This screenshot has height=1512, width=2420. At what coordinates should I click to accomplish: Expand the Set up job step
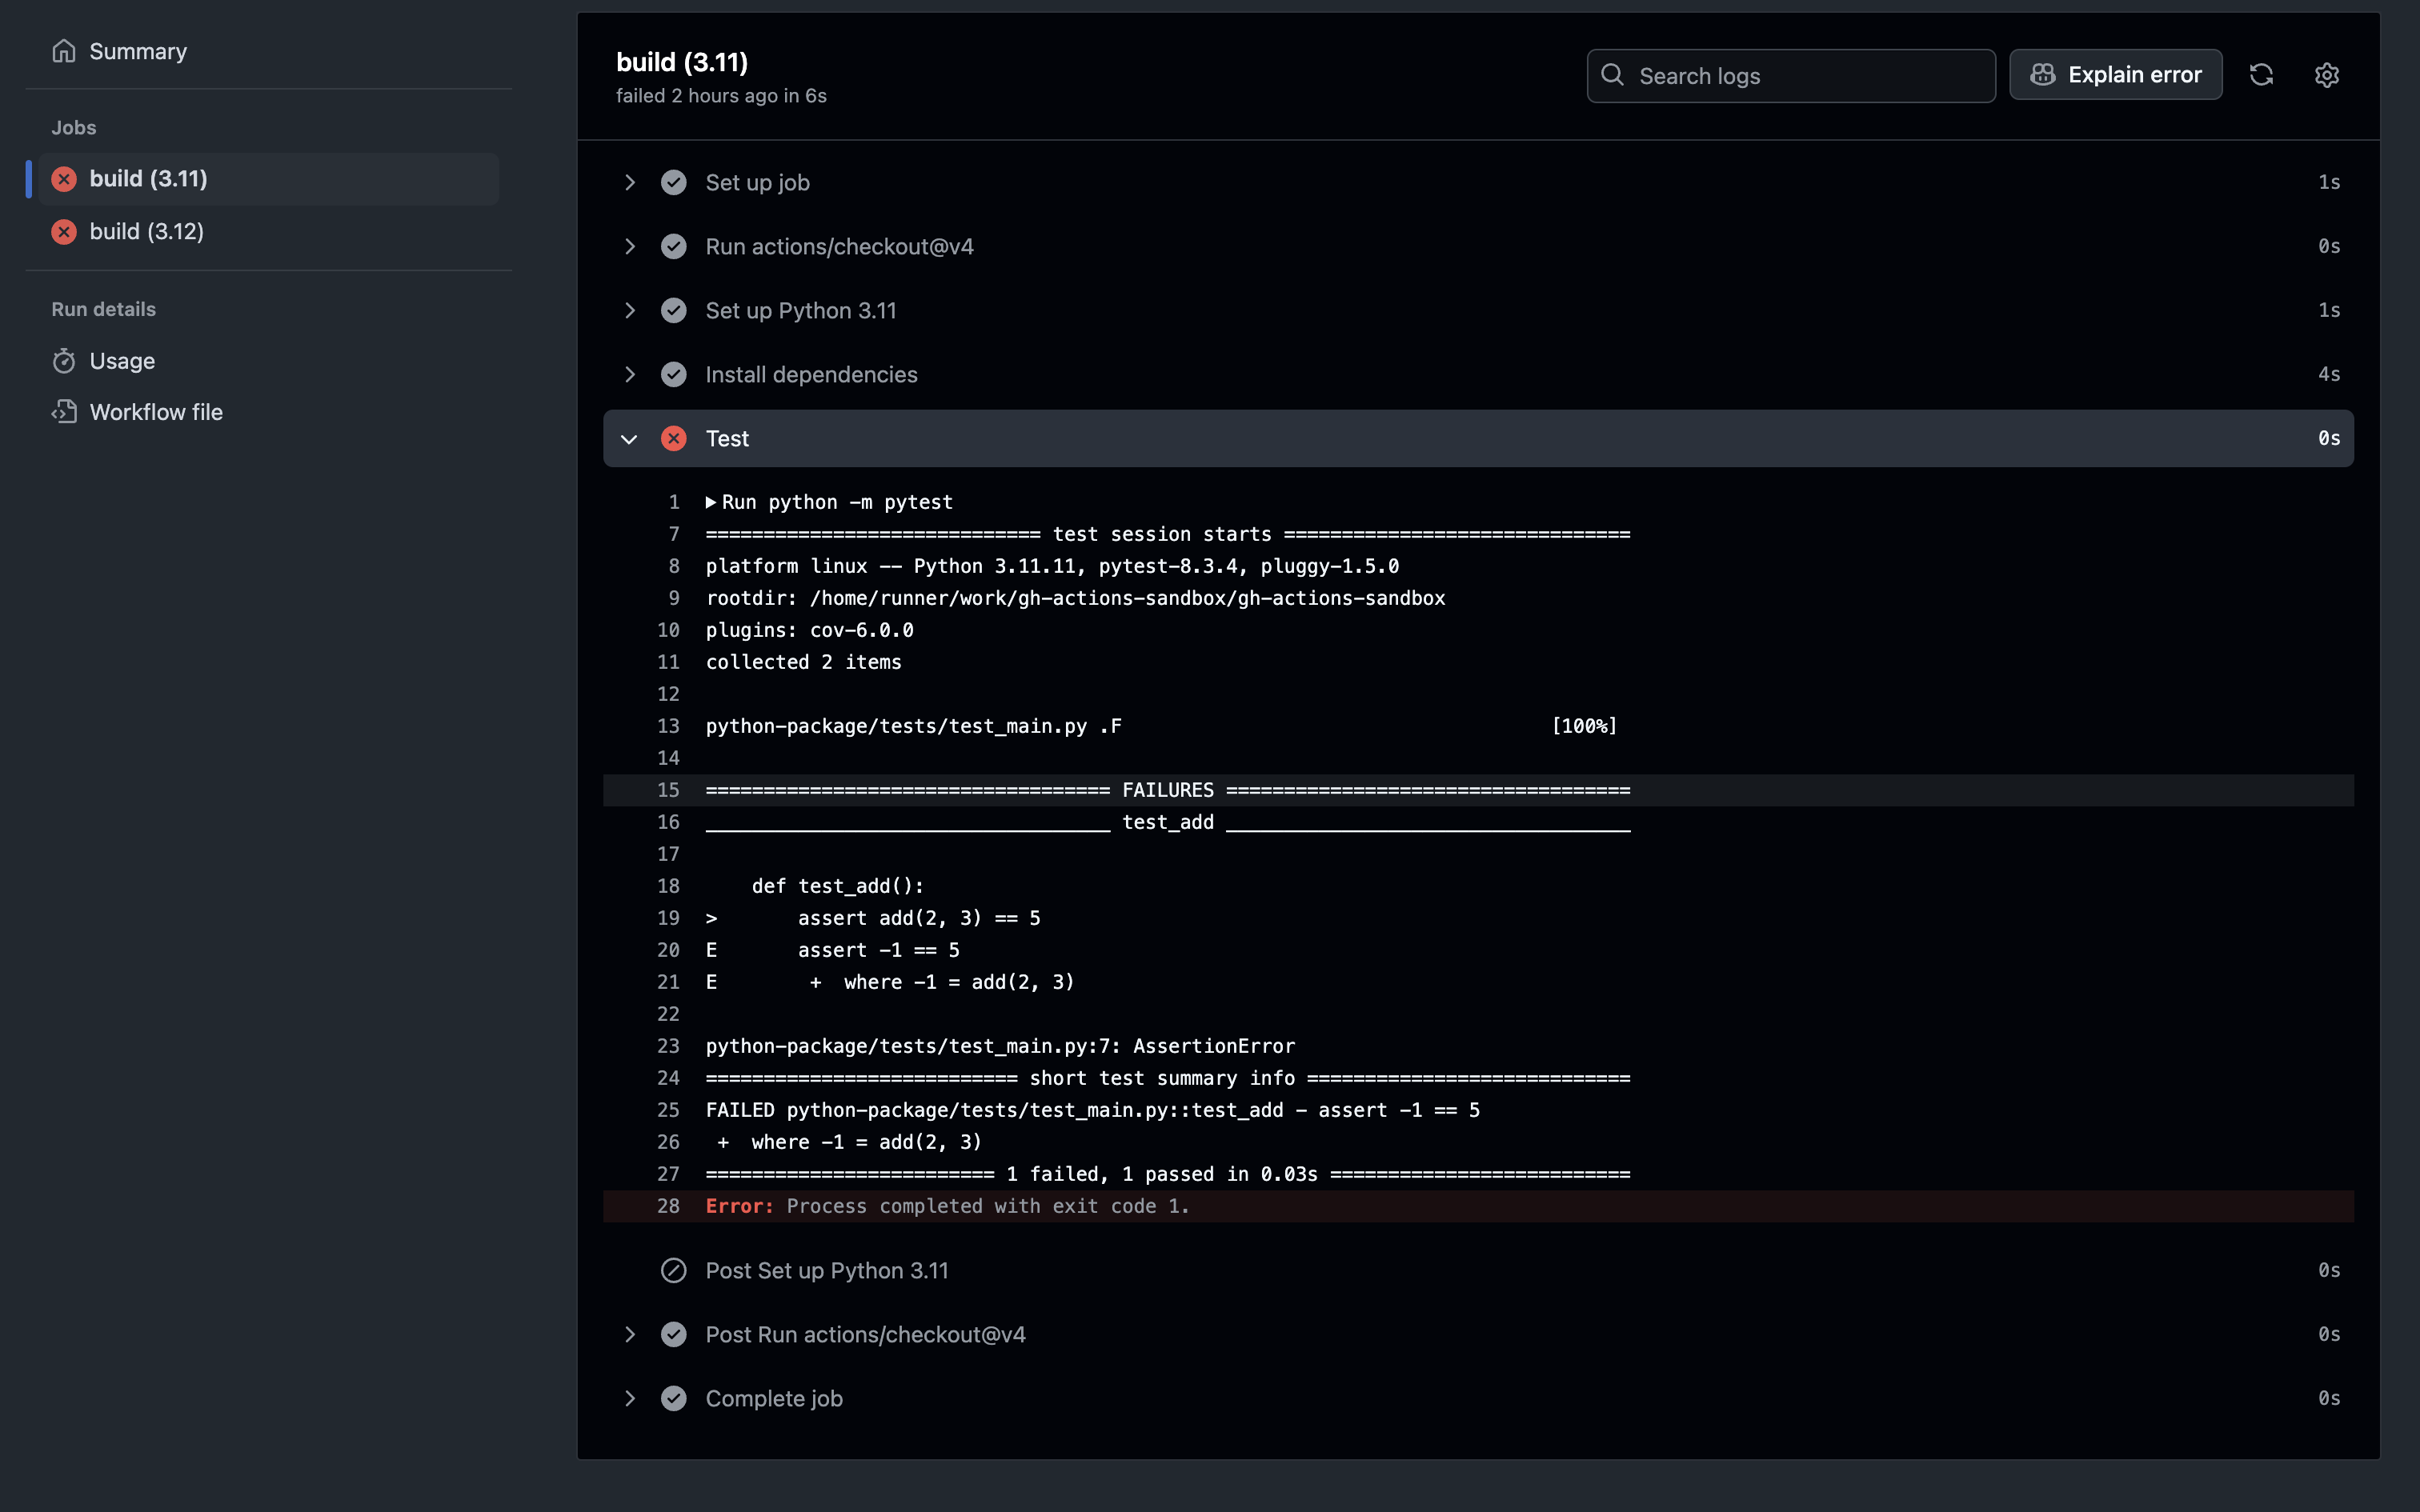[629, 183]
